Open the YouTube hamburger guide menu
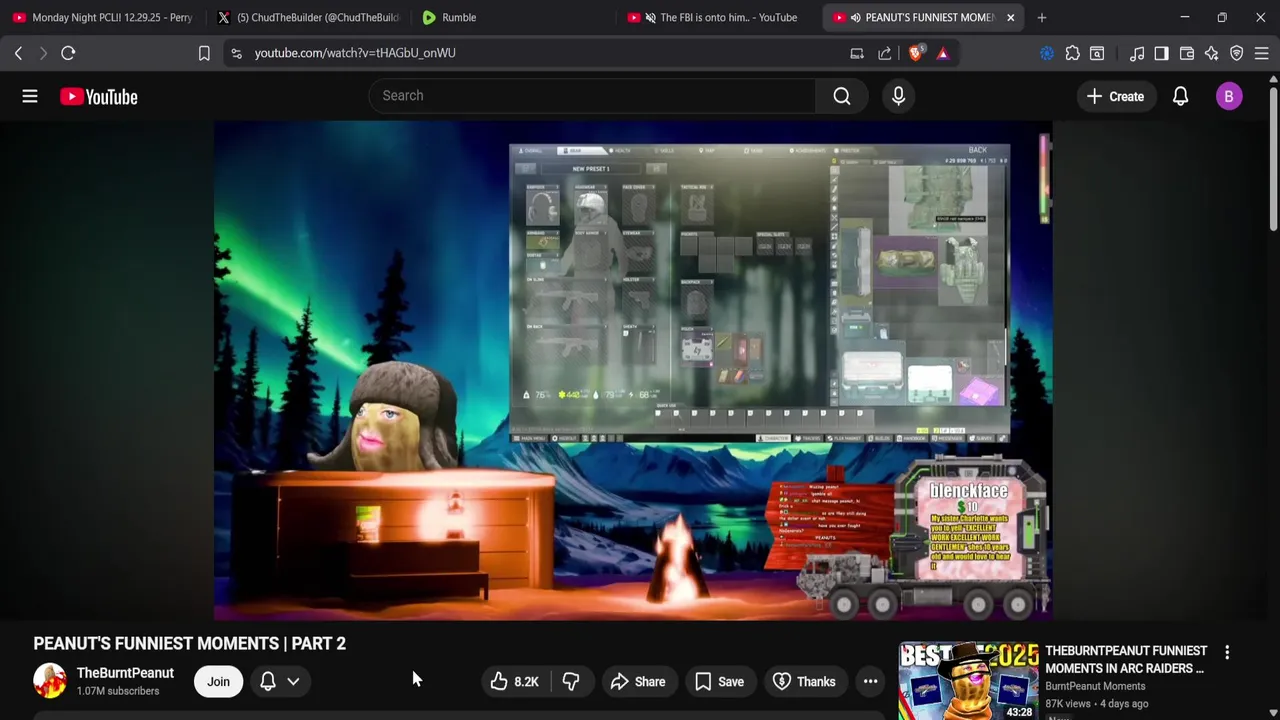This screenshot has width=1280, height=720. [30, 96]
